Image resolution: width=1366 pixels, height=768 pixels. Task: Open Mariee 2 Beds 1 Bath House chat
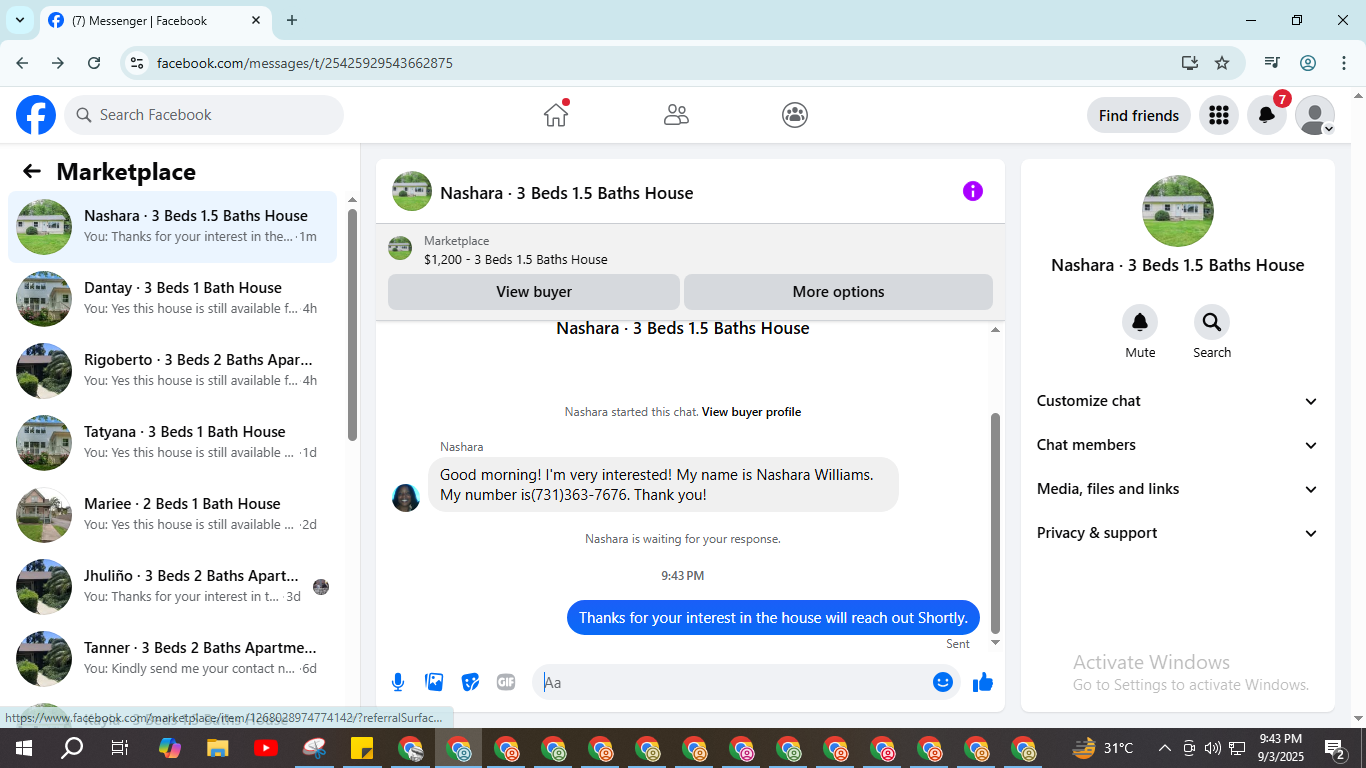coord(172,514)
